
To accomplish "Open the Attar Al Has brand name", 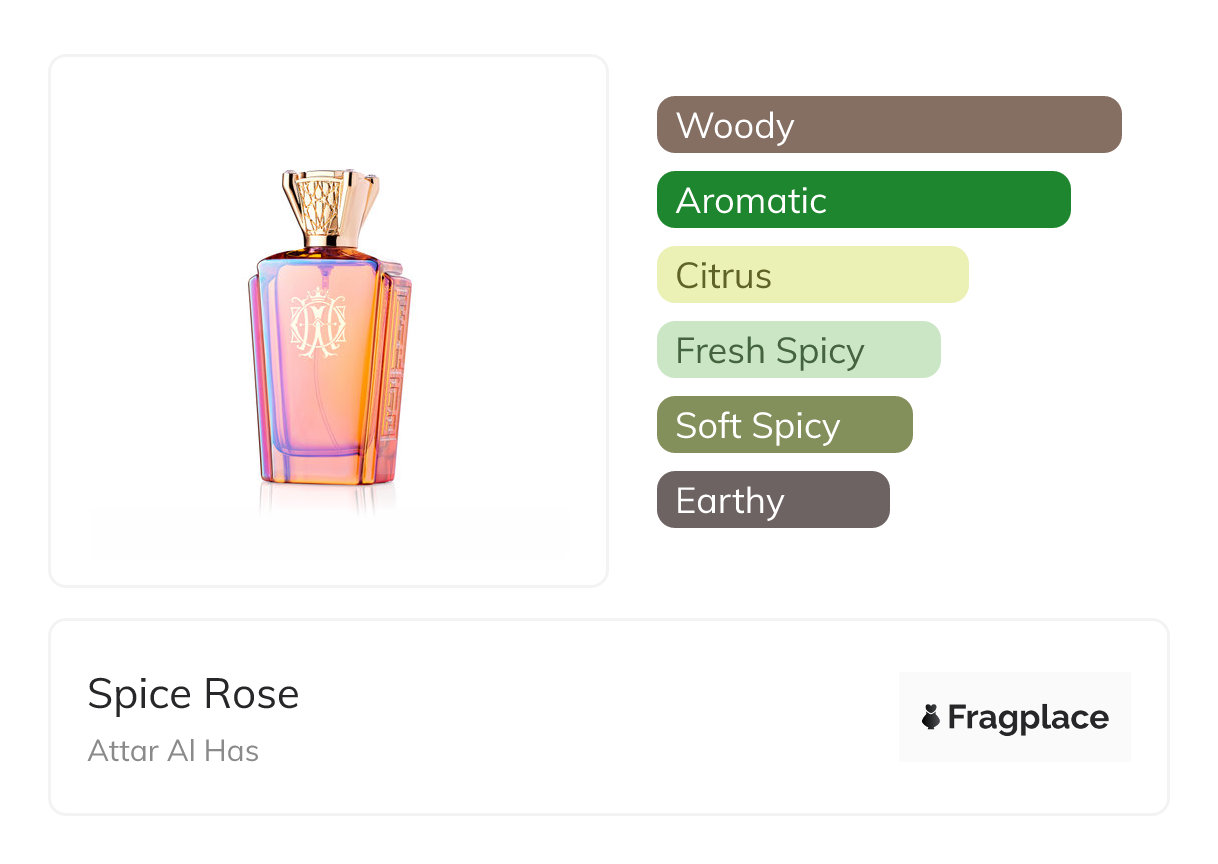I will point(173,750).
